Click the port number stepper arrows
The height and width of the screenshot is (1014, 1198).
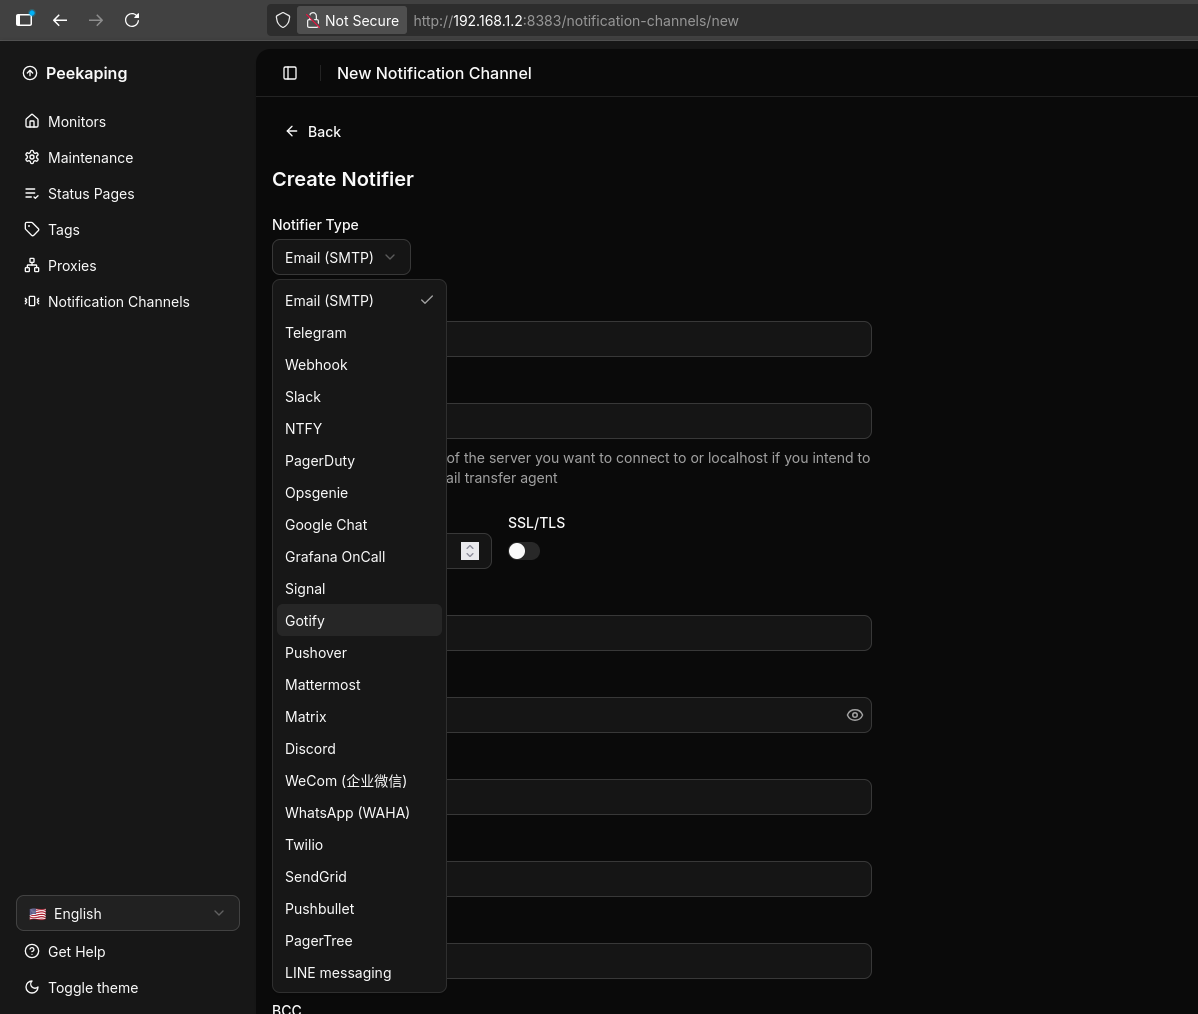[x=470, y=551]
